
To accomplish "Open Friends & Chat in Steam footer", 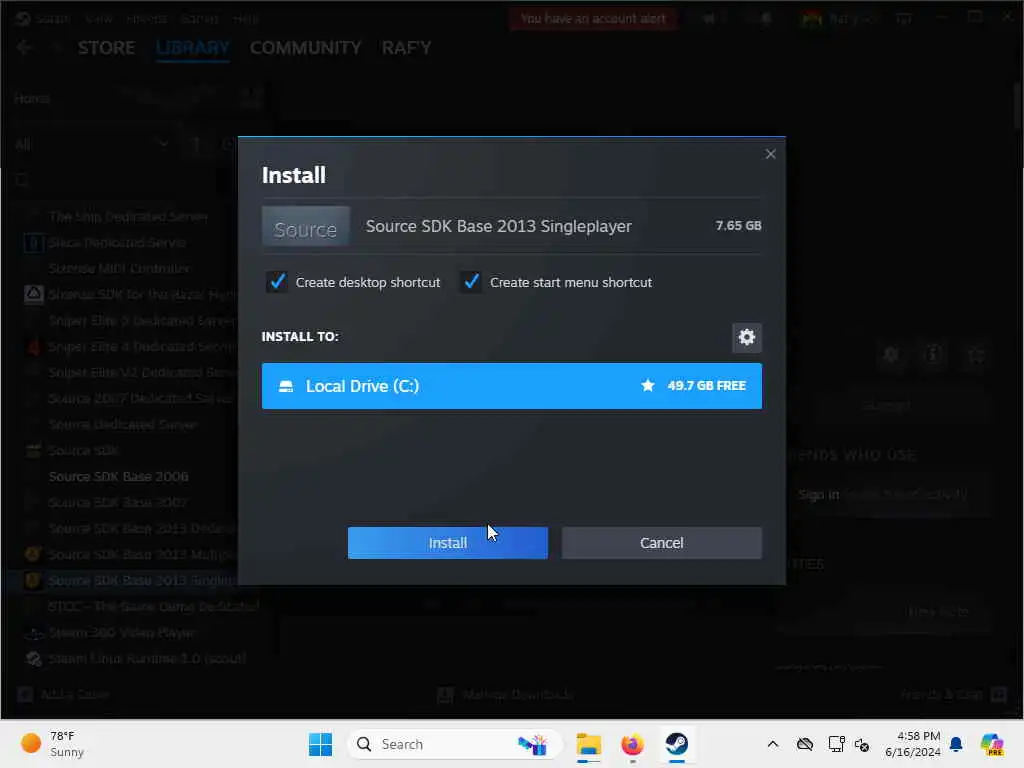I will [x=954, y=694].
